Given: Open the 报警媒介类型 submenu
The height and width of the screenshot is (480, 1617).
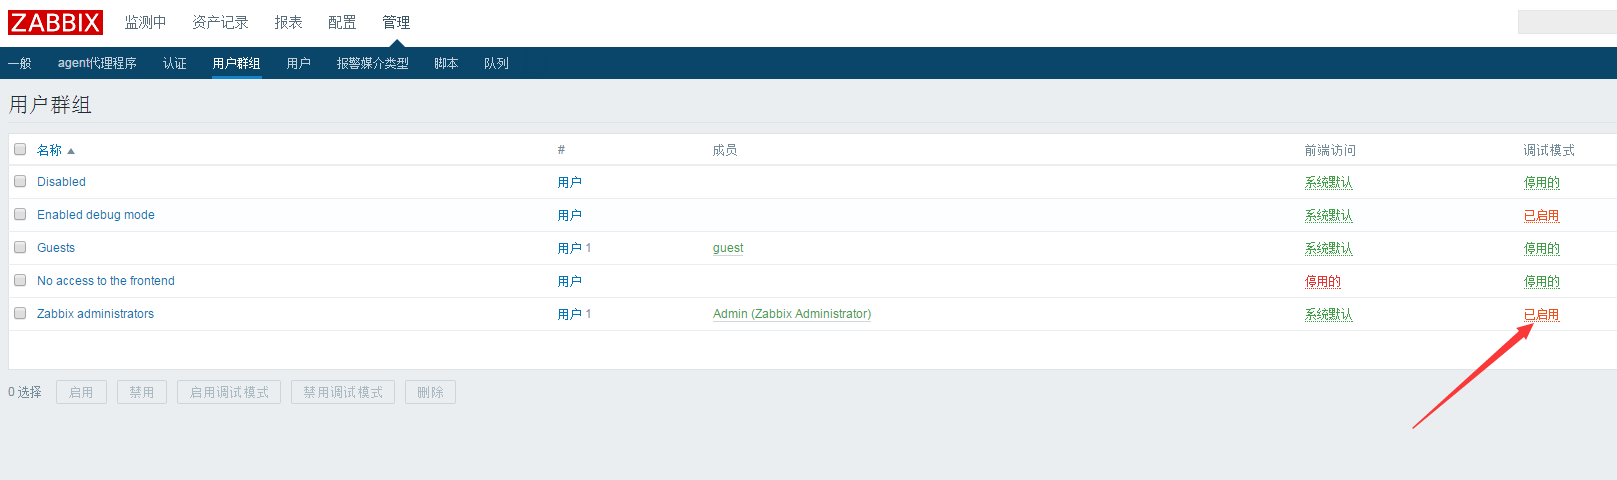Looking at the screenshot, I should click(373, 63).
